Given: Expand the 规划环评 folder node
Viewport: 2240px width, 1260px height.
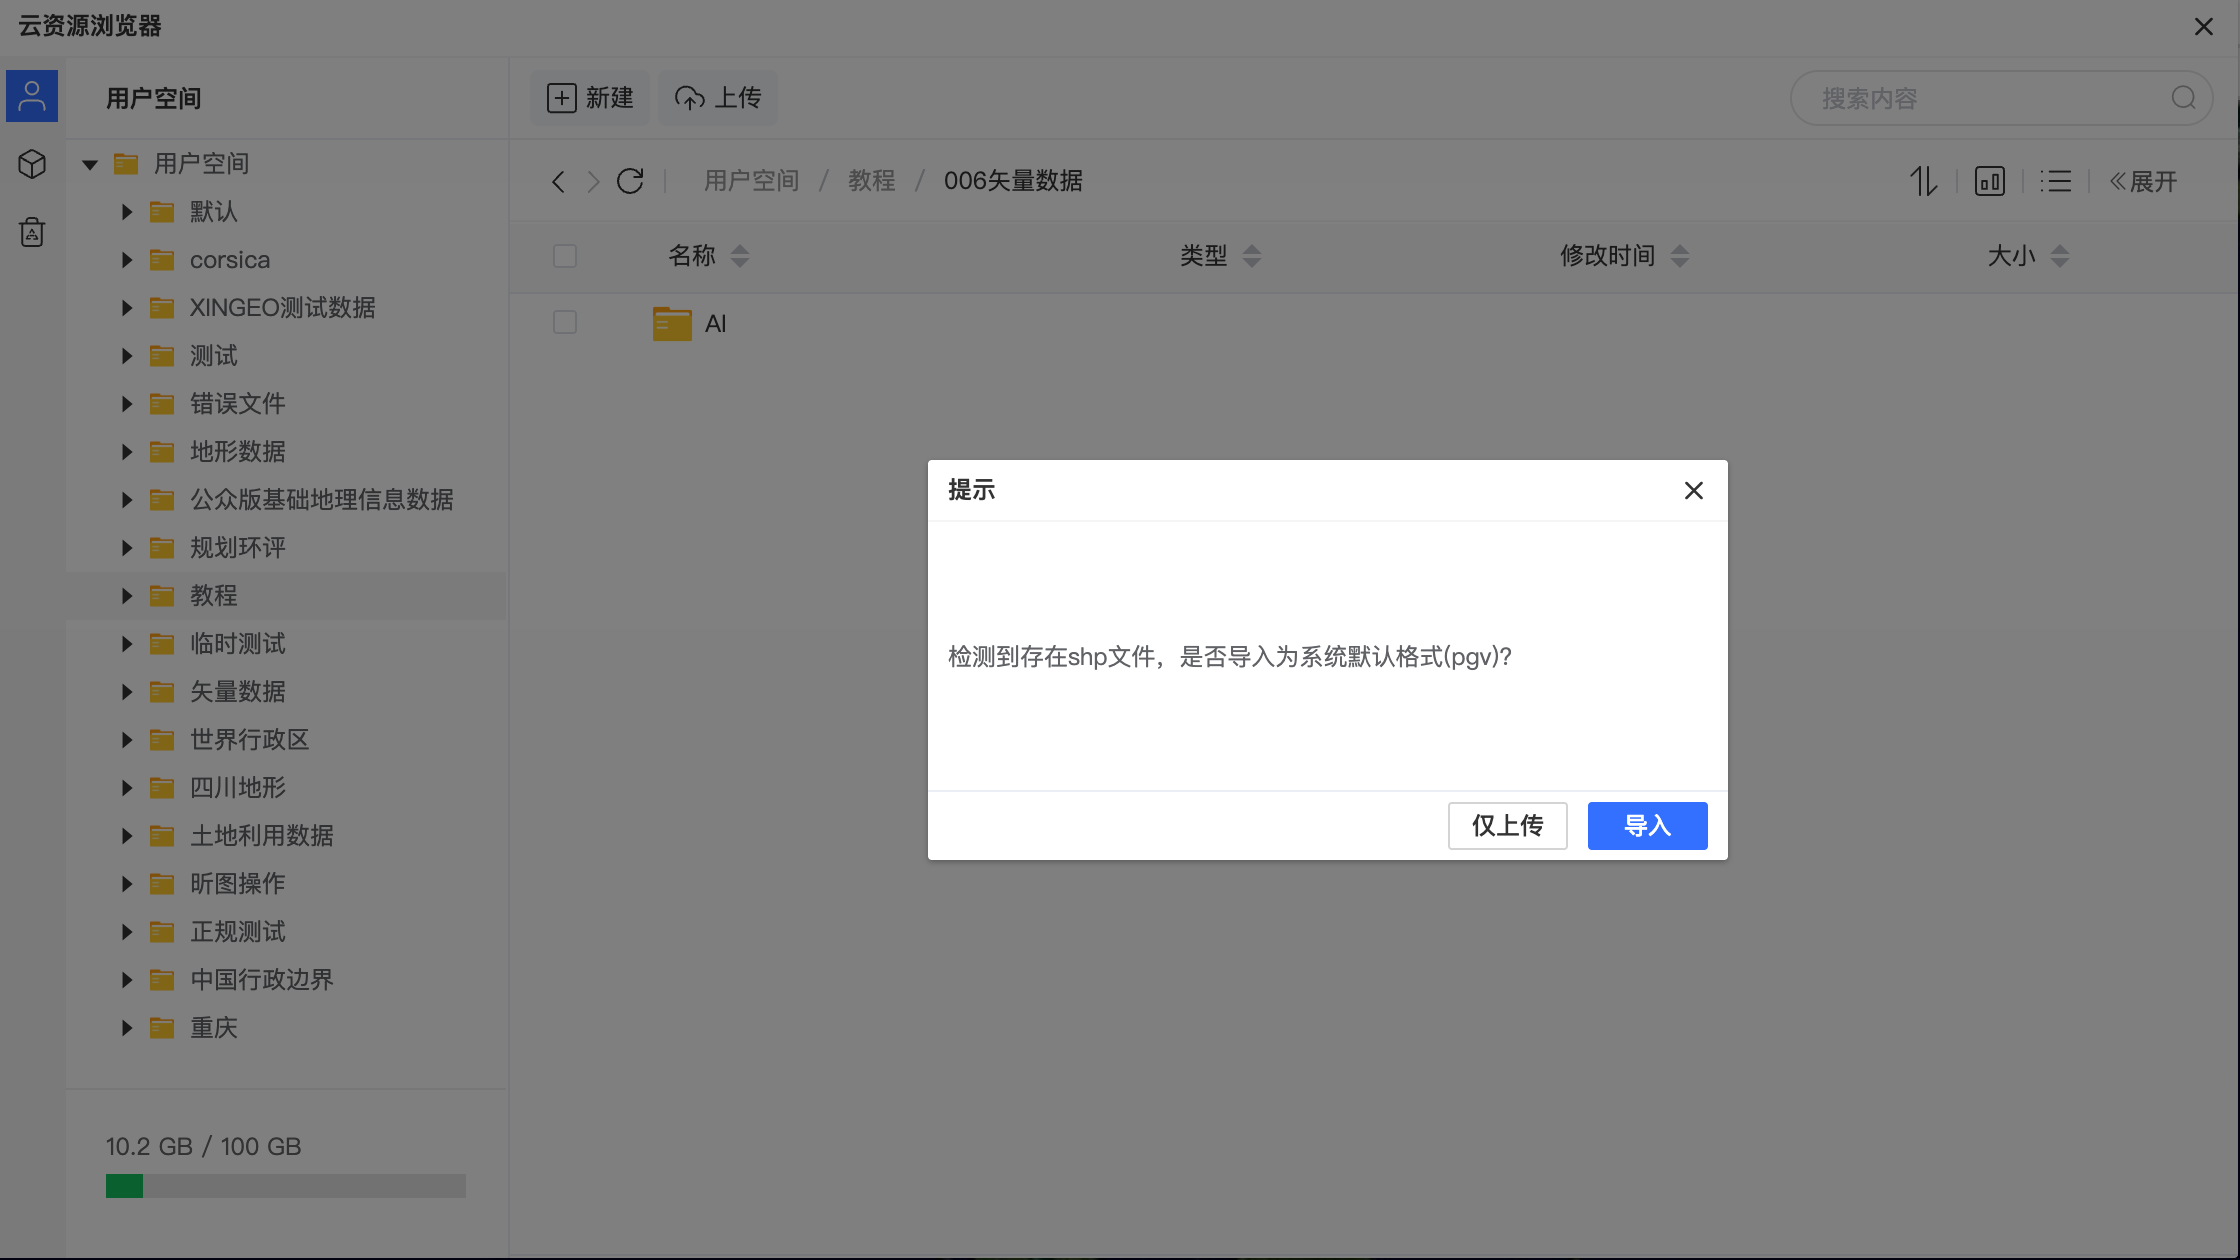Looking at the screenshot, I should tap(127, 548).
